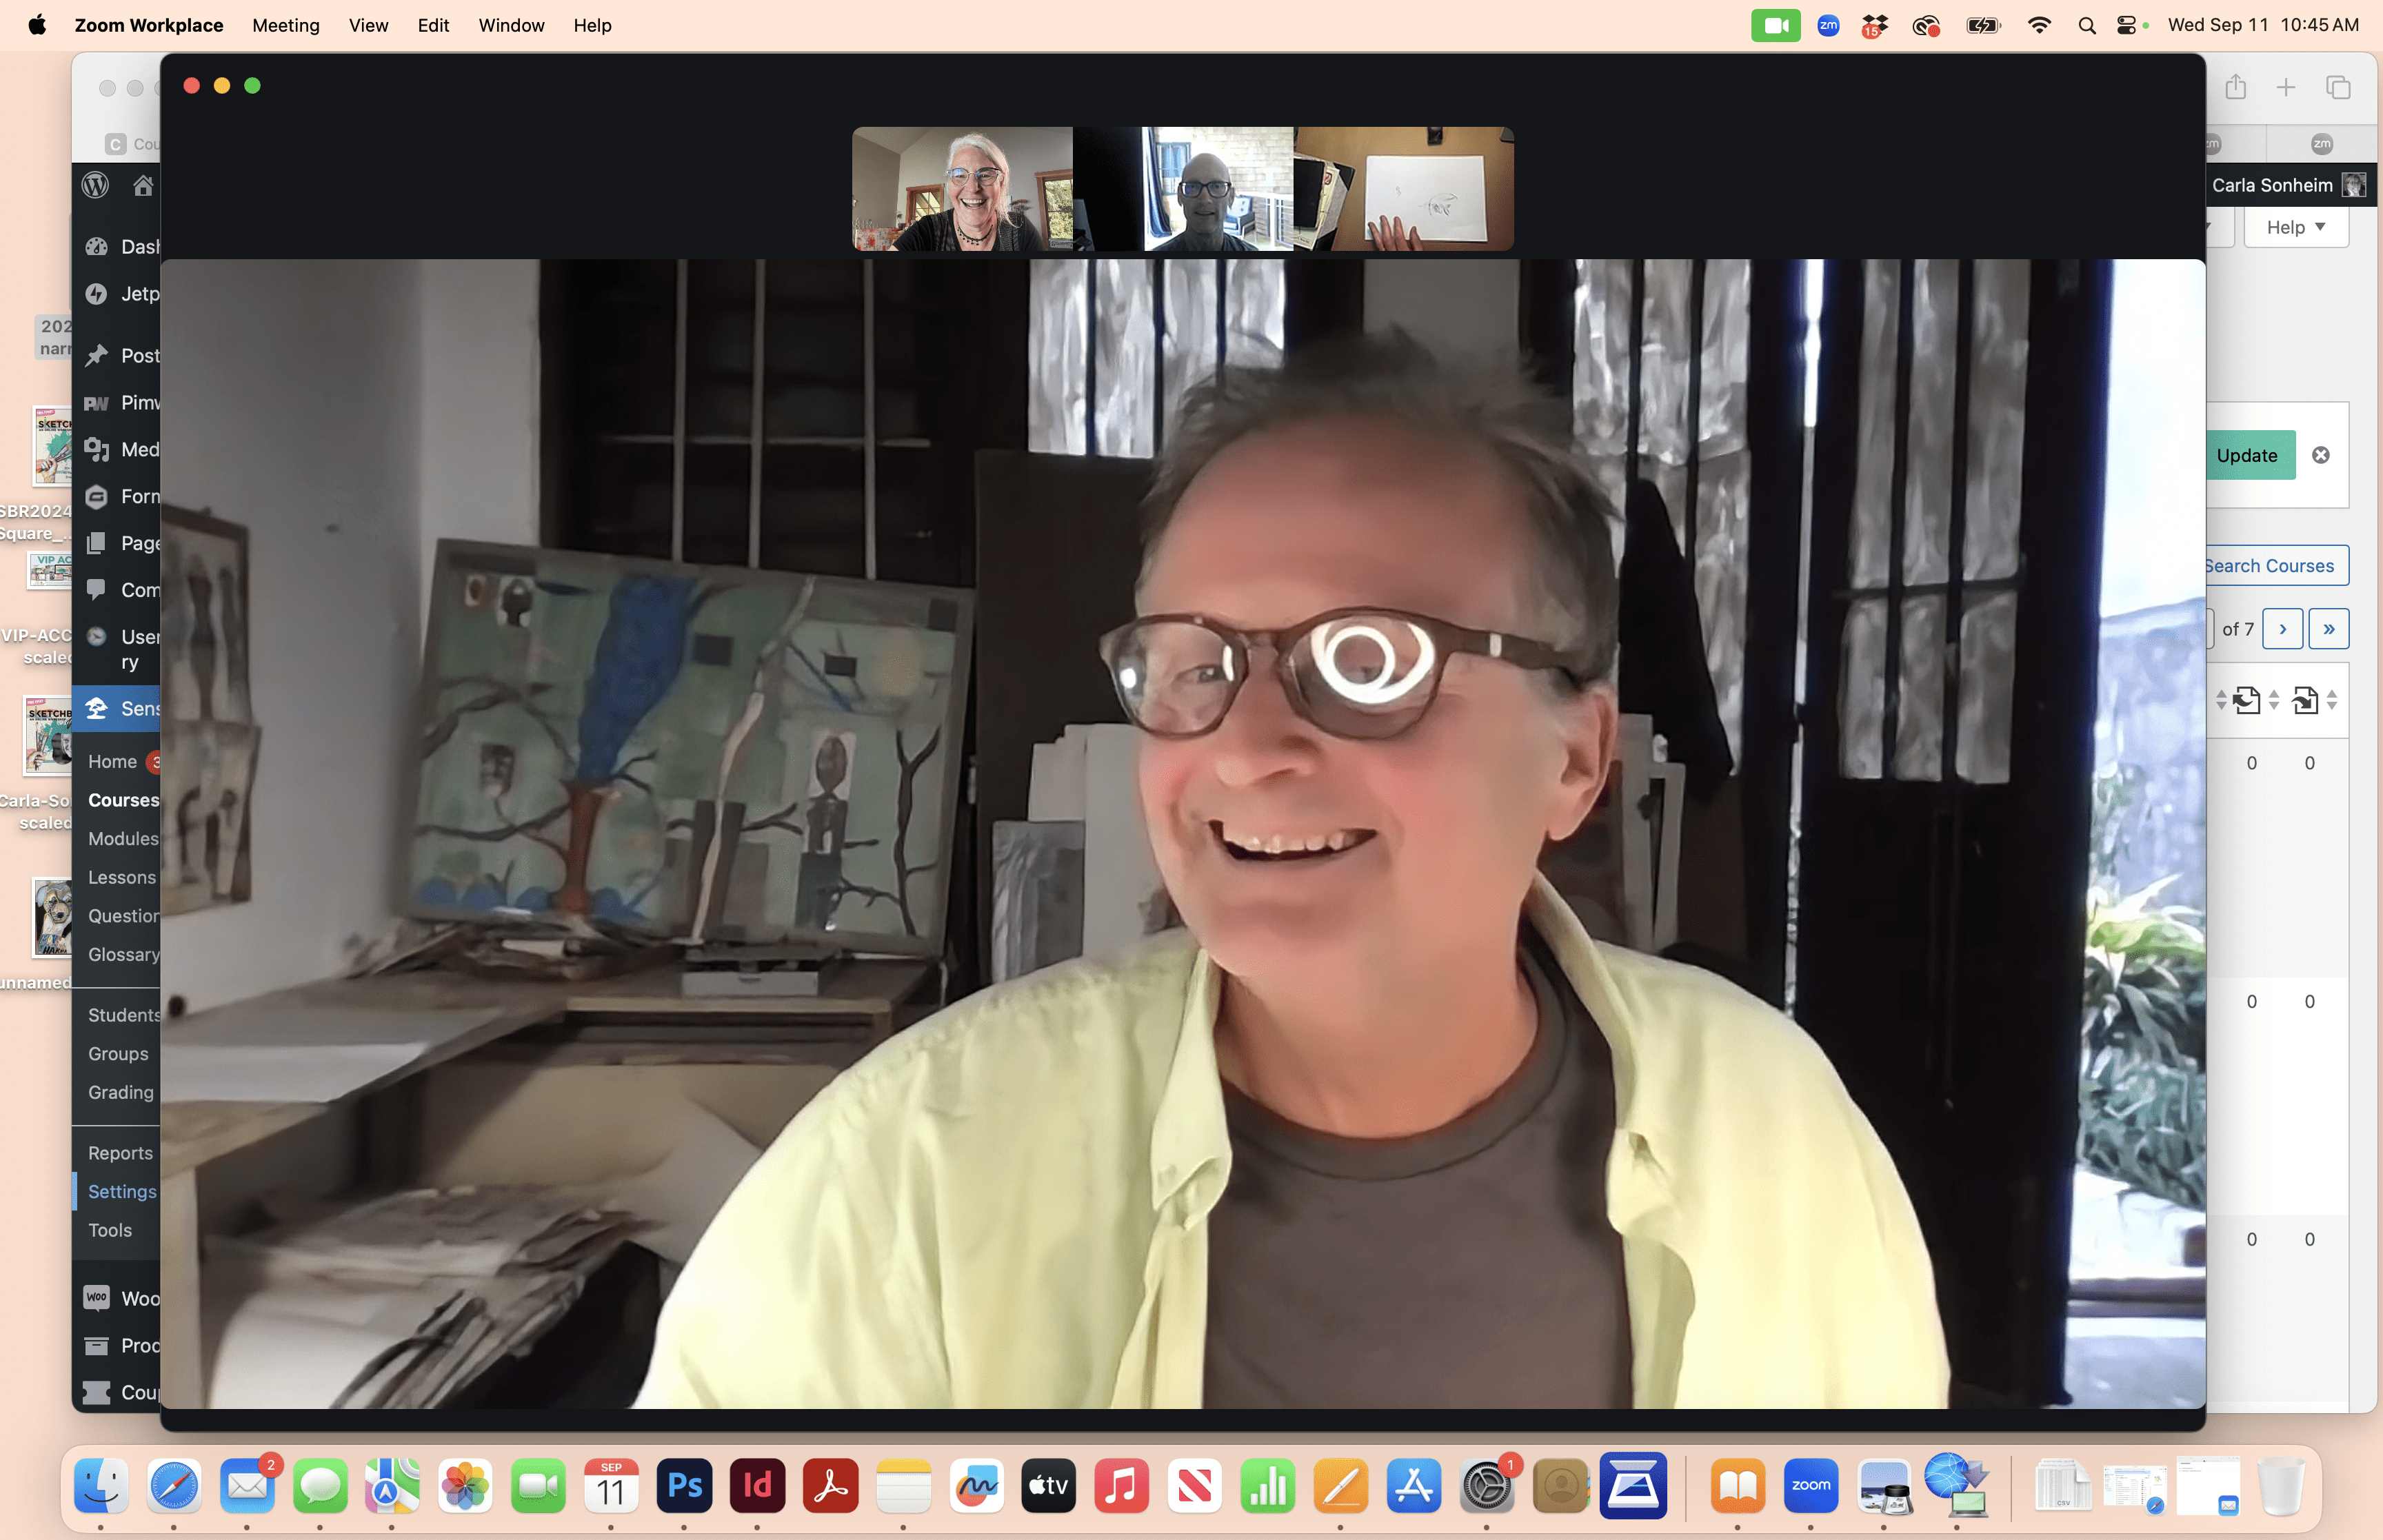Dismiss the notice beside the Update button
This screenshot has height=1540, width=2383.
click(2321, 455)
